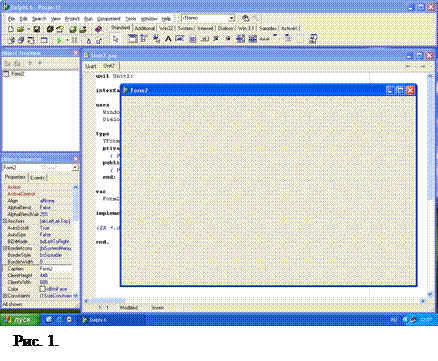This screenshot has height=361, width=438.
Task: Select the CheckBox component icon
Action: tap(216, 39)
